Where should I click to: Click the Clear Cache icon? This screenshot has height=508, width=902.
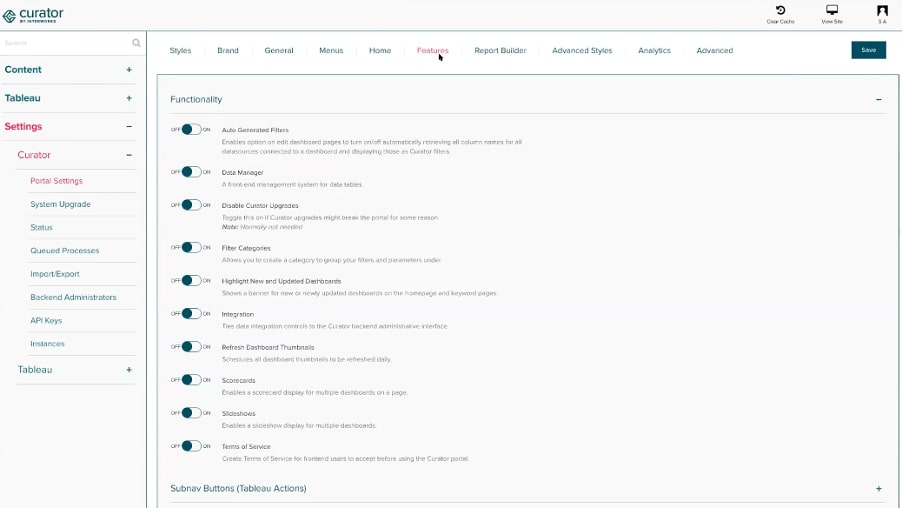pyautogui.click(x=780, y=10)
